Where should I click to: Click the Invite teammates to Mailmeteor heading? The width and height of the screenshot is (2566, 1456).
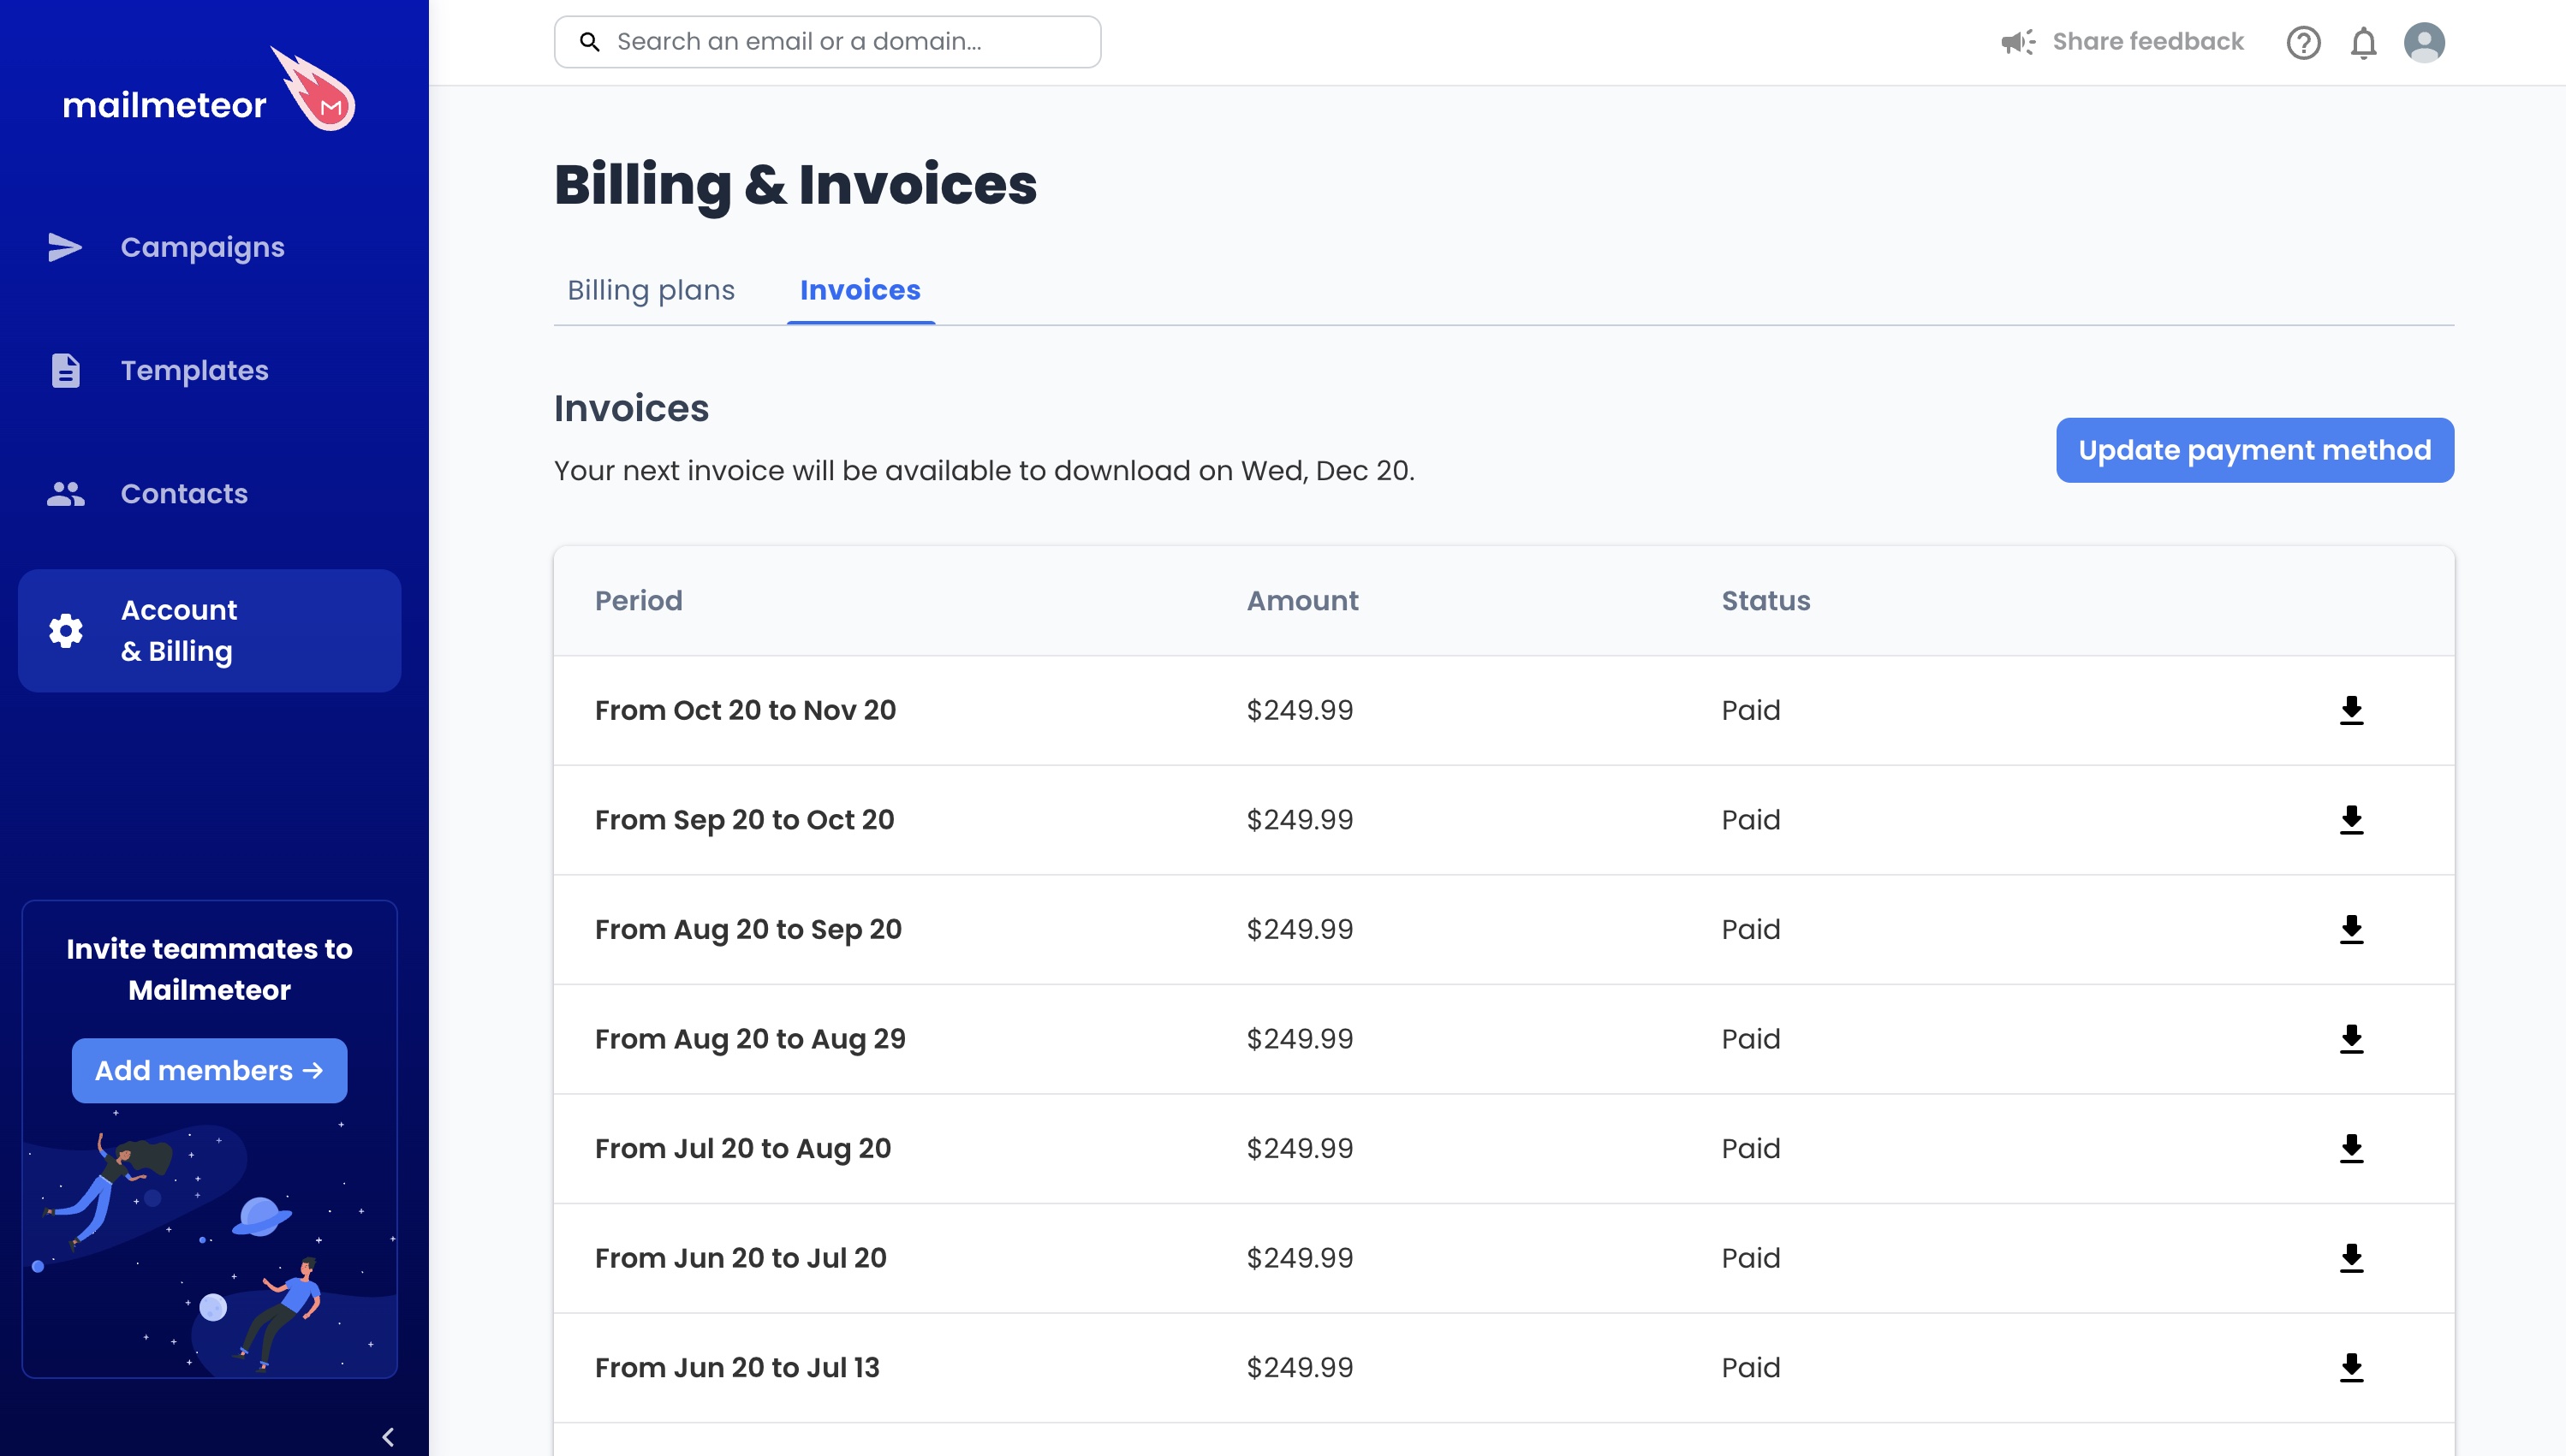click(x=209, y=969)
